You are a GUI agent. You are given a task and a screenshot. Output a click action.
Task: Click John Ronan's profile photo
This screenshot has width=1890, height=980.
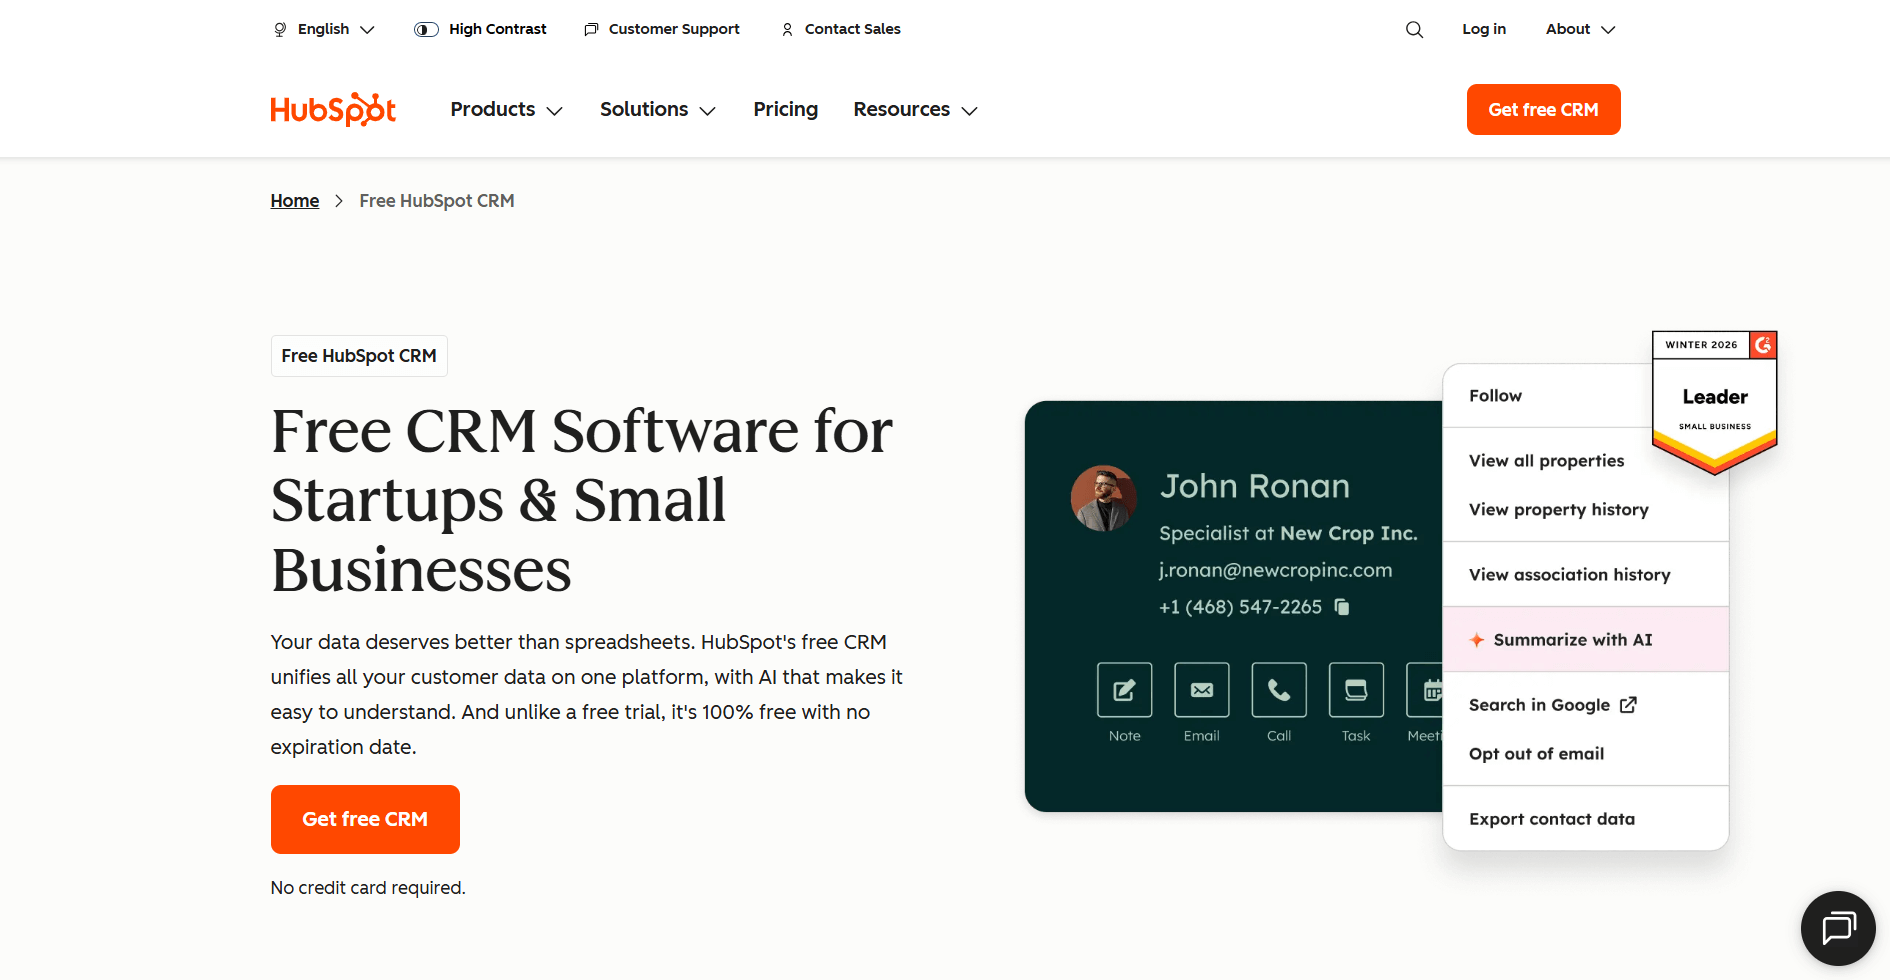click(x=1104, y=498)
